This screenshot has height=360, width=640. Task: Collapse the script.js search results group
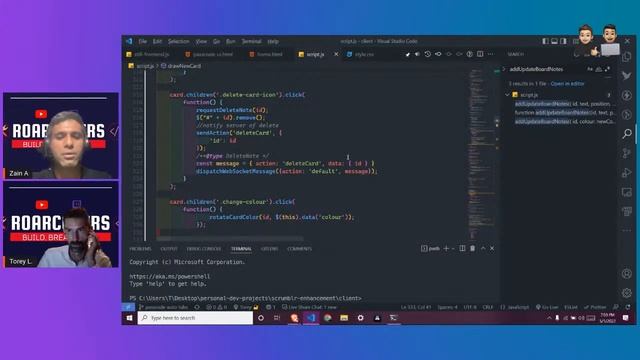click(507, 95)
